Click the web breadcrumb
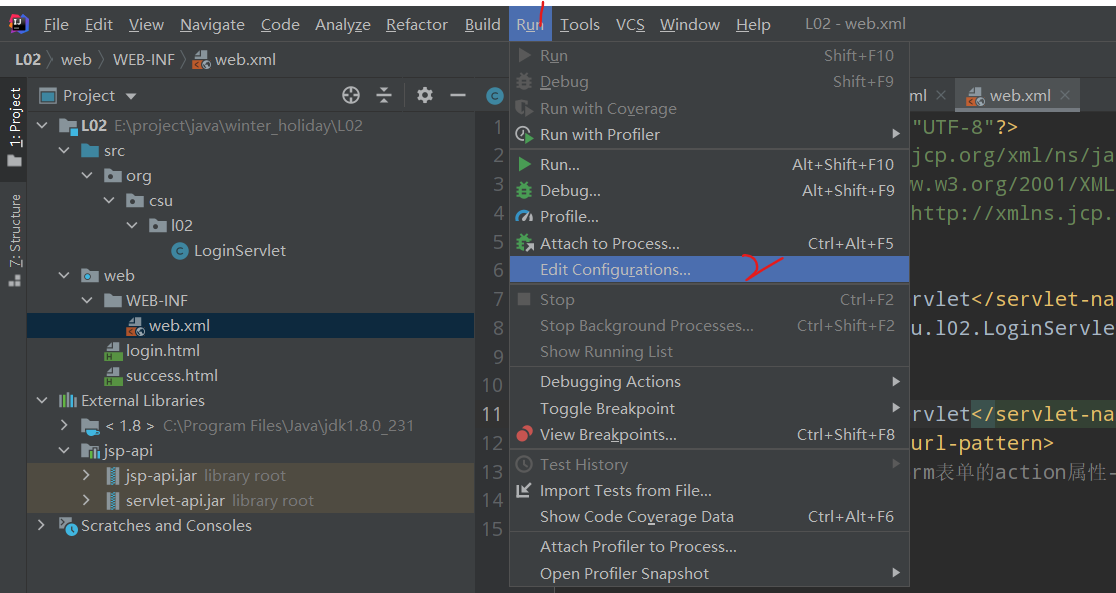Screen dimensions: 1116x593 76,60
